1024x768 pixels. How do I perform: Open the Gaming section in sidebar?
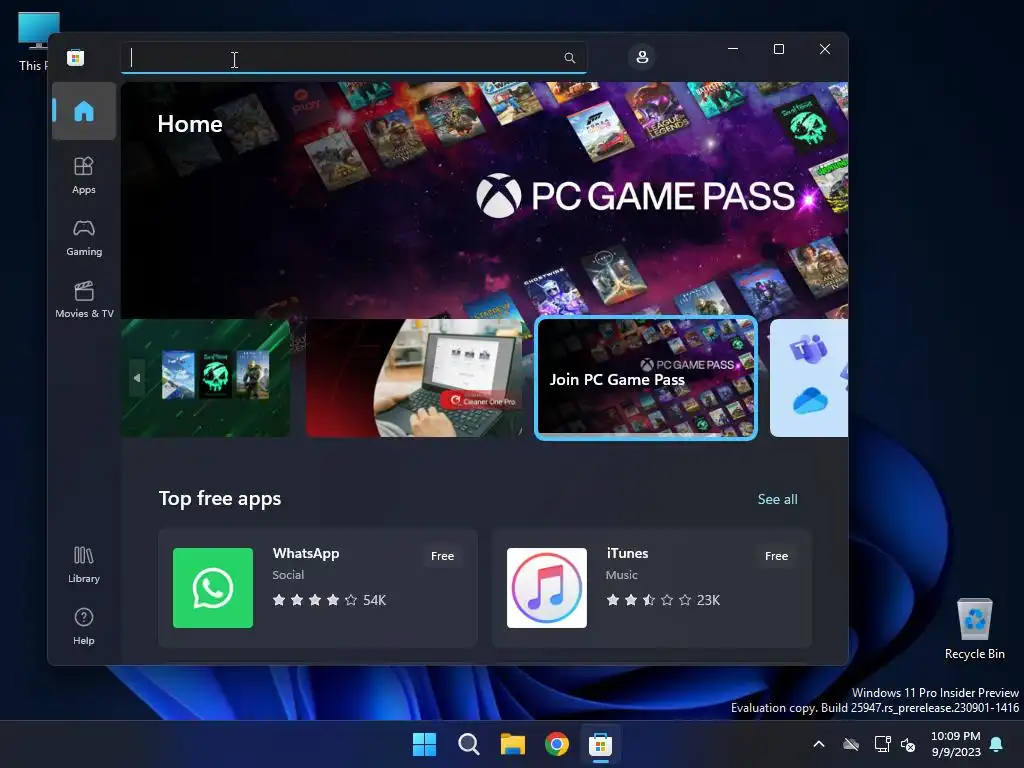[x=84, y=238]
